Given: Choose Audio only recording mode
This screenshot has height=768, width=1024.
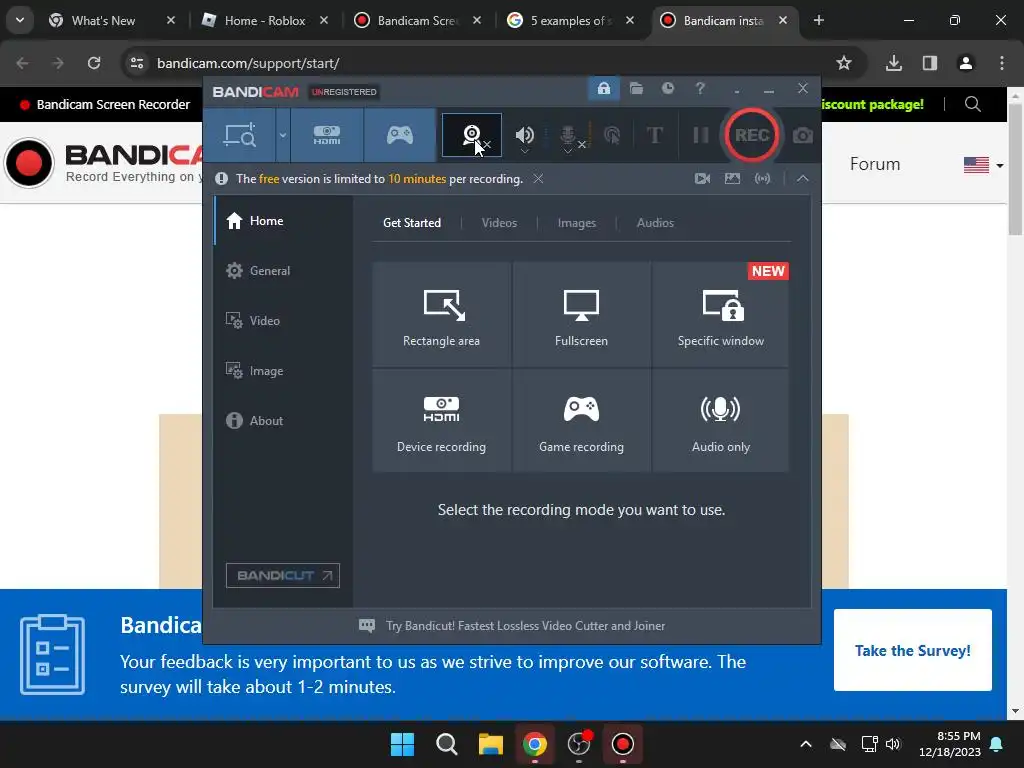Looking at the screenshot, I should (720, 421).
